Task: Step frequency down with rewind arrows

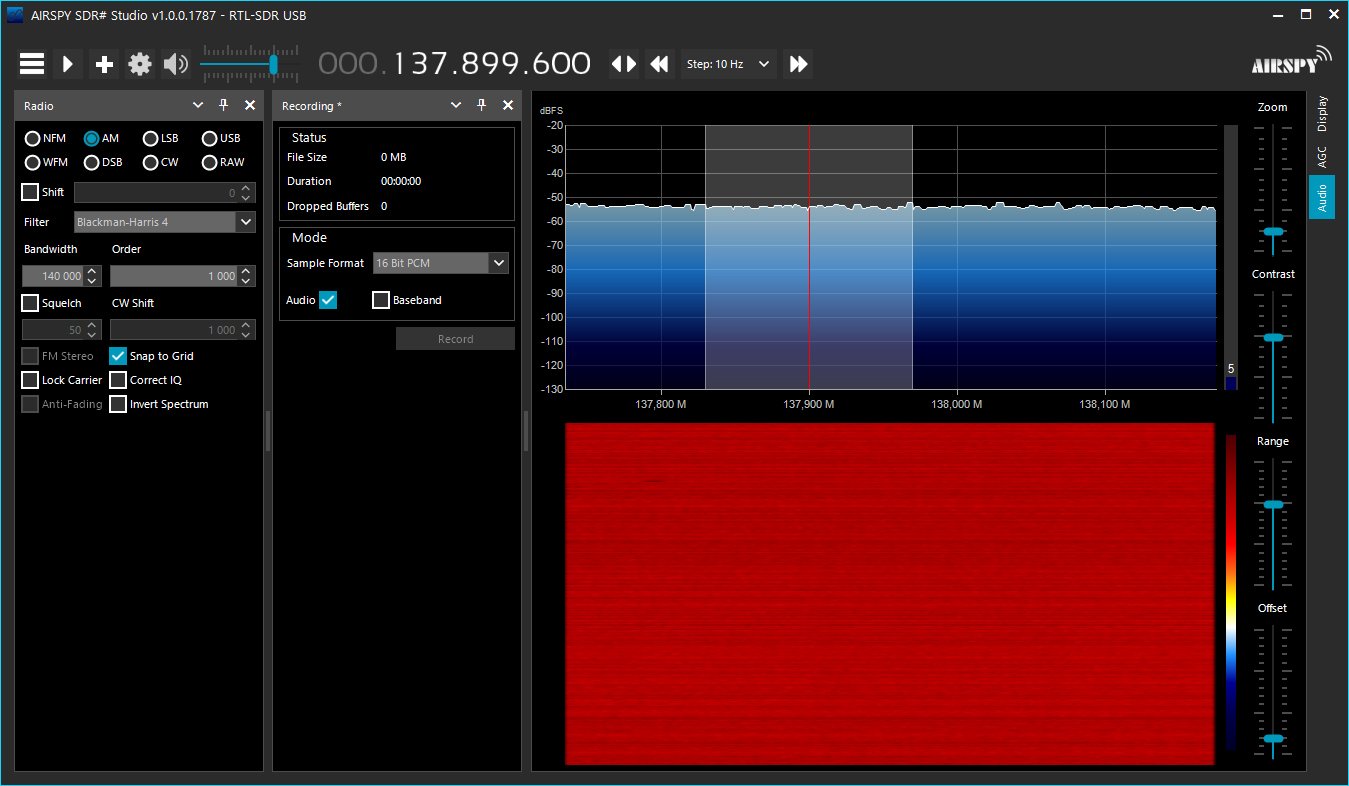Action: click(x=659, y=64)
